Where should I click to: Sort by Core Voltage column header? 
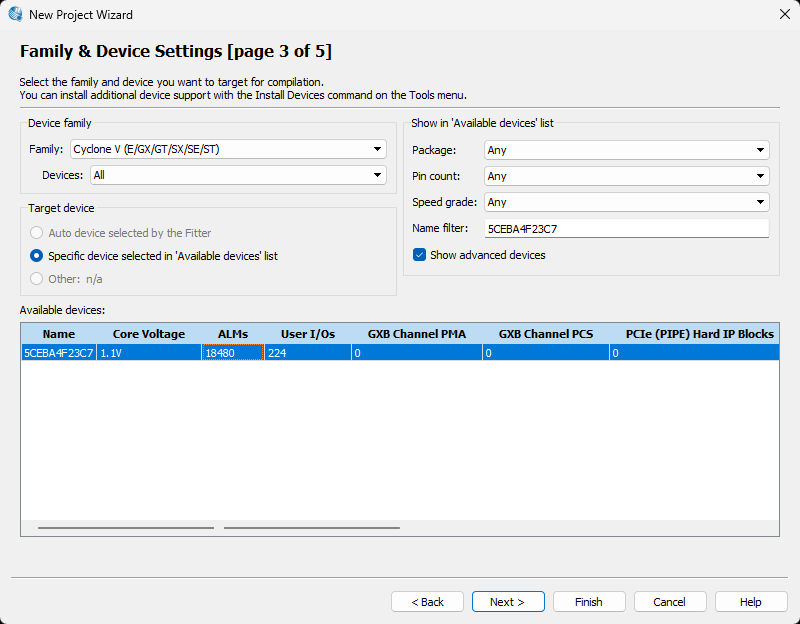pos(149,334)
